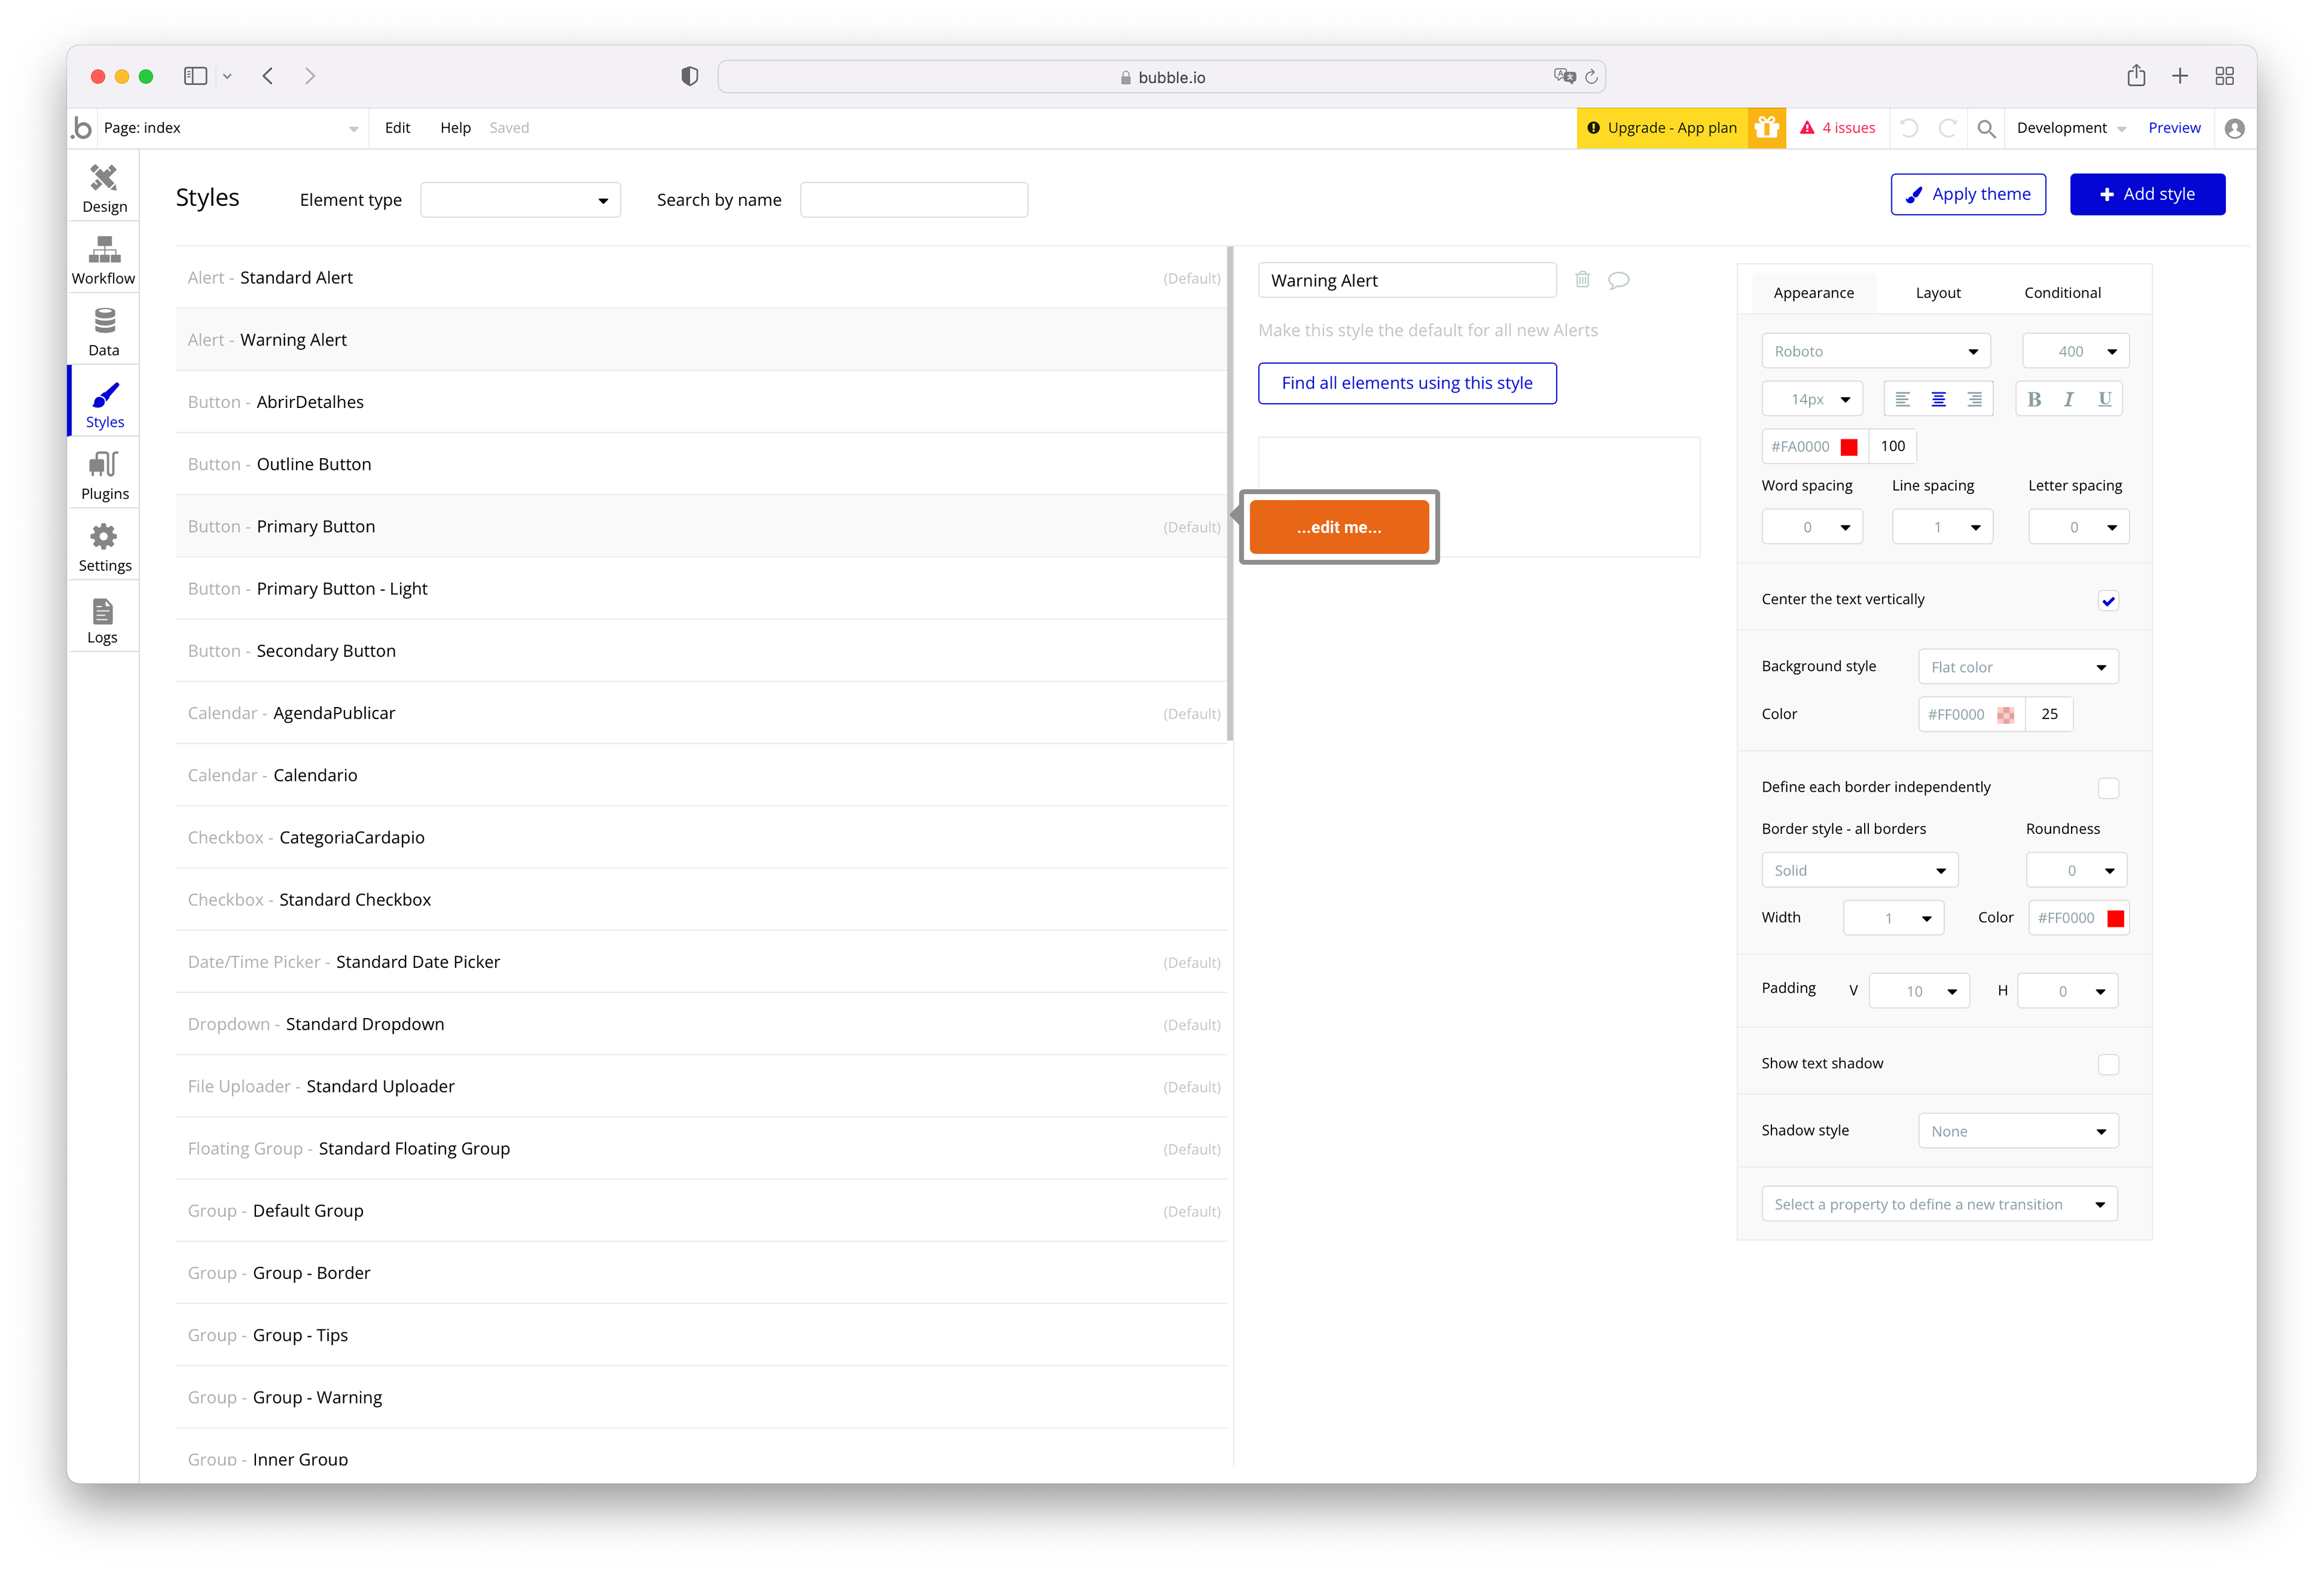Go back in Safari
The width and height of the screenshot is (2324, 1572).
pos(268,76)
